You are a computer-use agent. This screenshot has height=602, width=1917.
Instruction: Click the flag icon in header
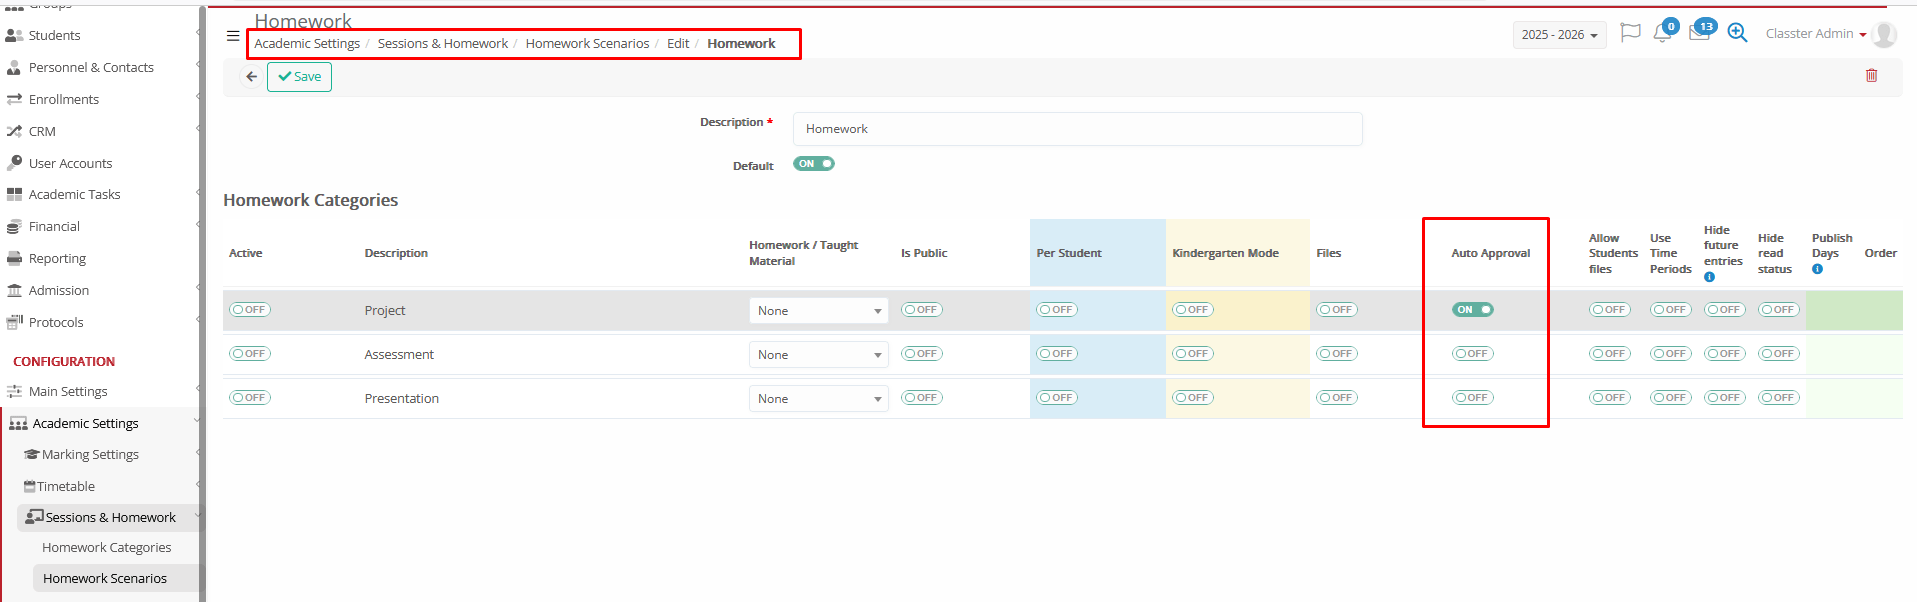pyautogui.click(x=1630, y=33)
